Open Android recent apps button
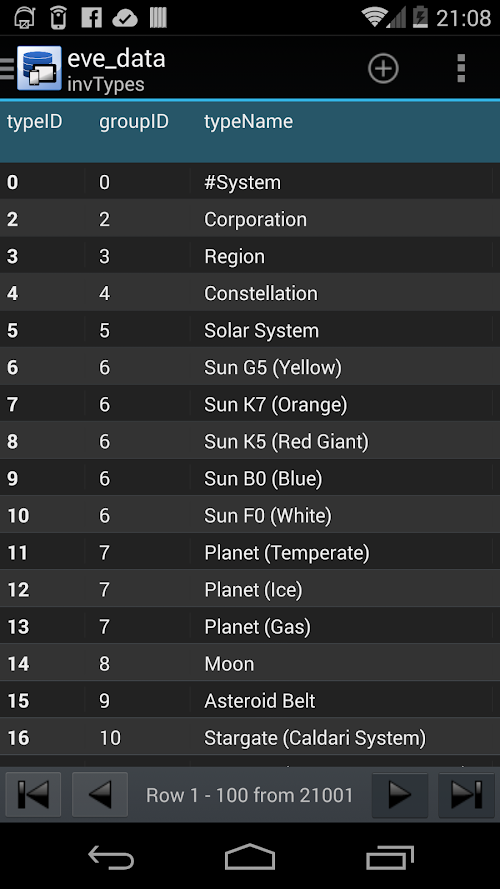Viewport: 500px width, 889px height. click(x=389, y=857)
